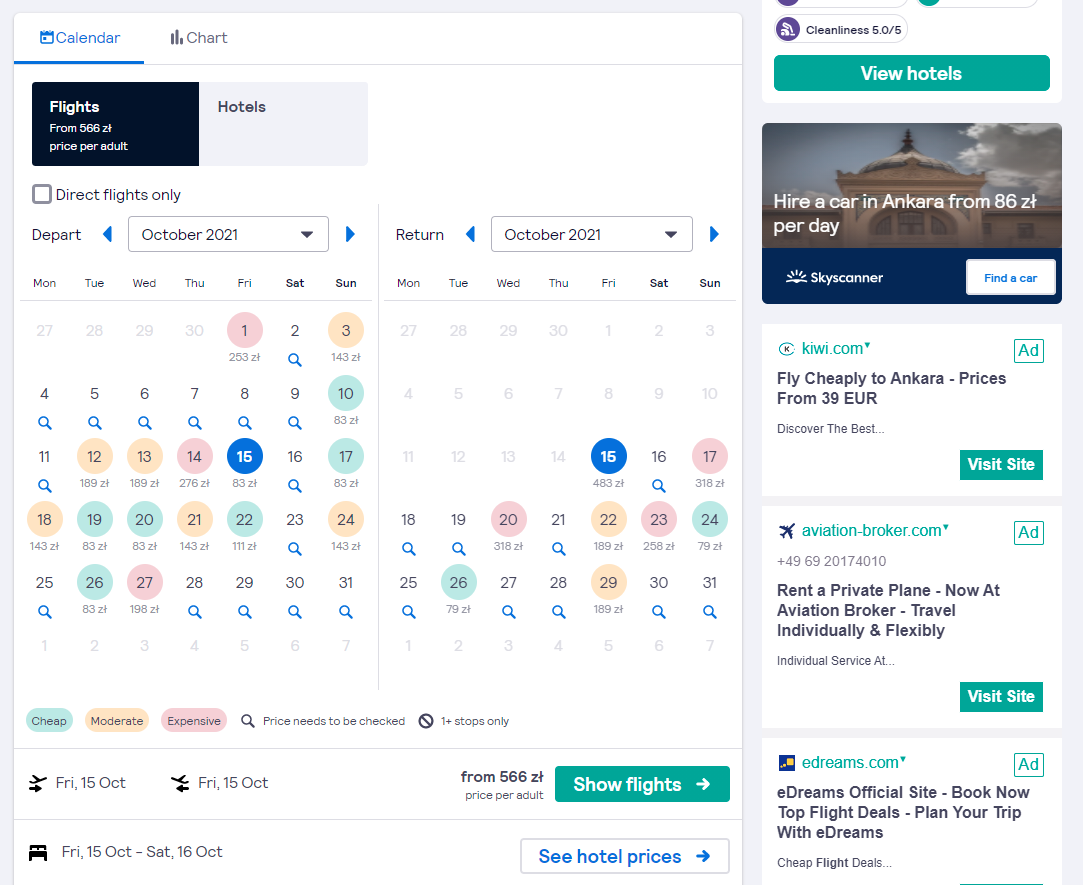
Task: Check price for return Tue 19 October
Action: pyautogui.click(x=459, y=549)
